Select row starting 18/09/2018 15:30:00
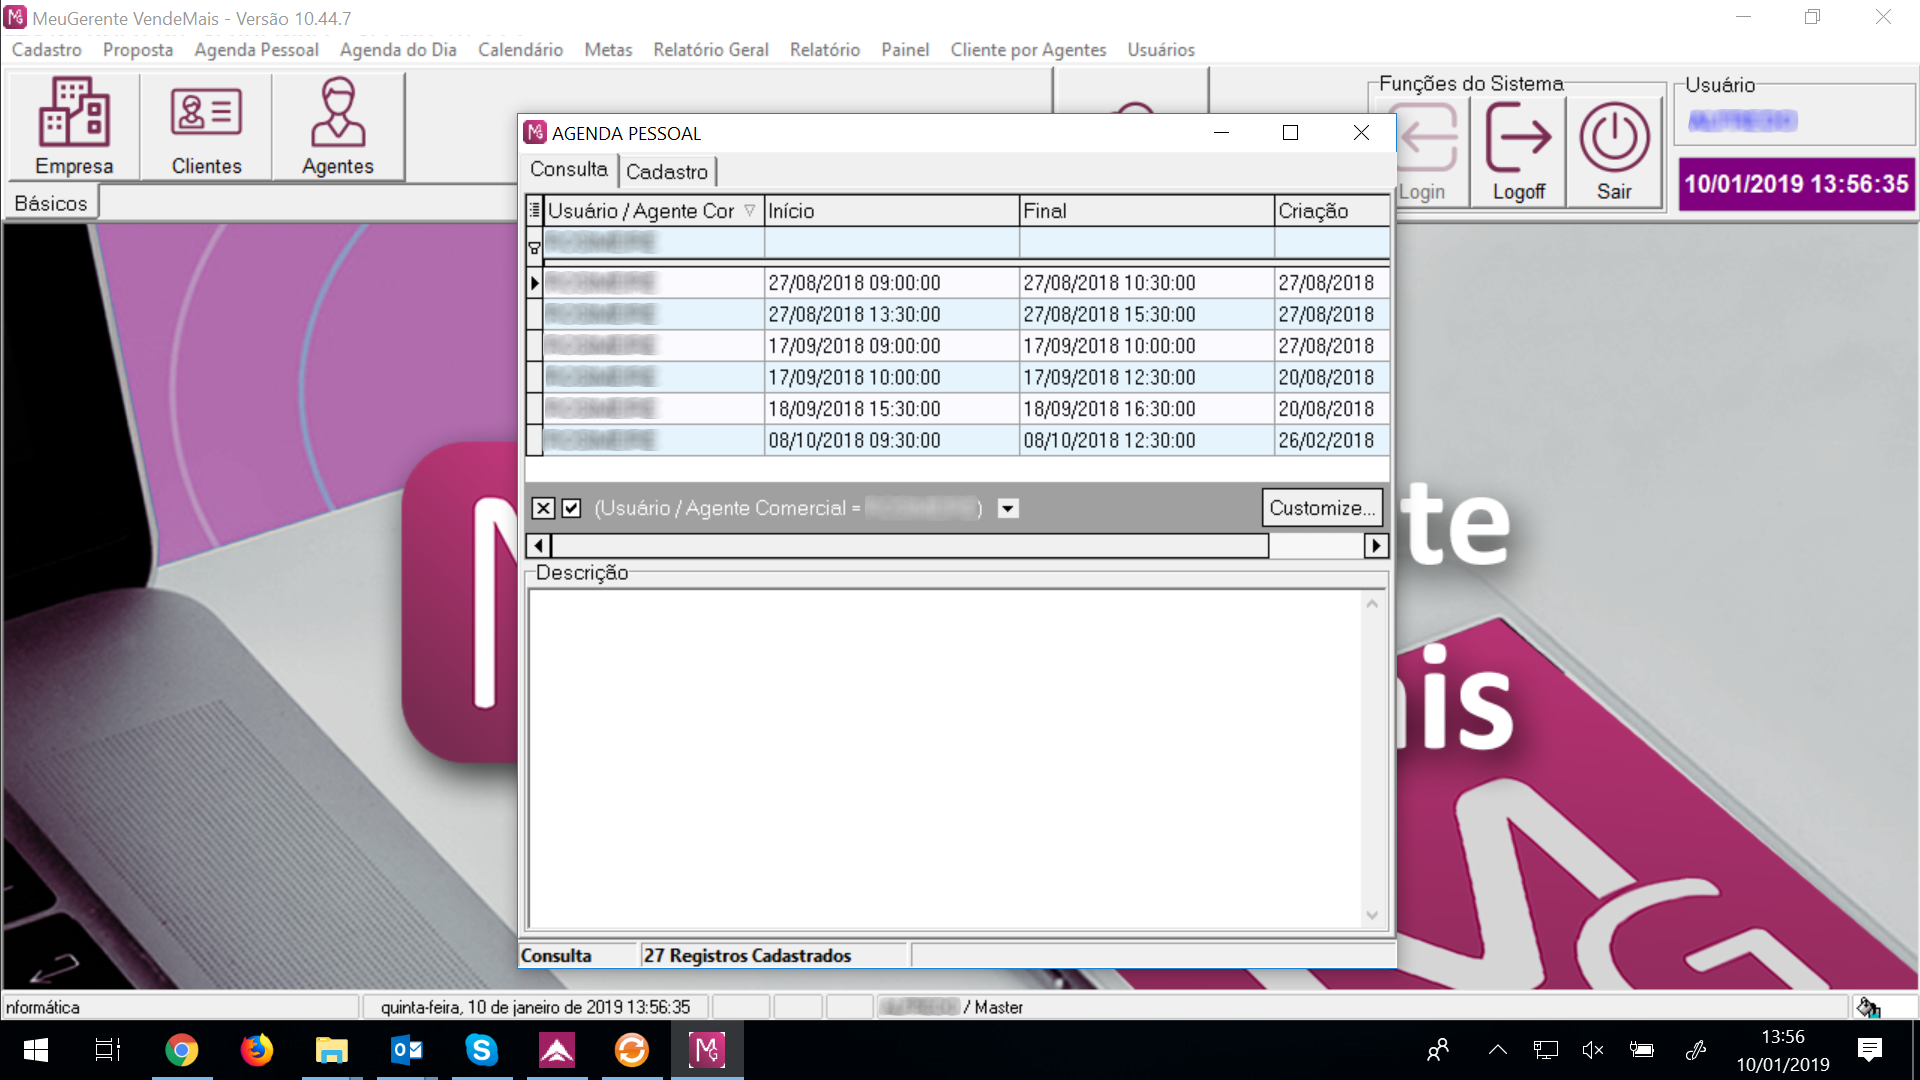1920x1080 pixels. click(958, 409)
